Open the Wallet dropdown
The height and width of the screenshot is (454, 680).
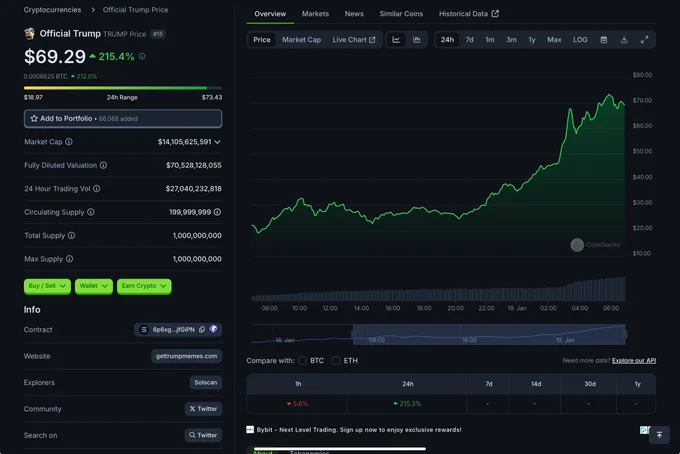click(94, 286)
